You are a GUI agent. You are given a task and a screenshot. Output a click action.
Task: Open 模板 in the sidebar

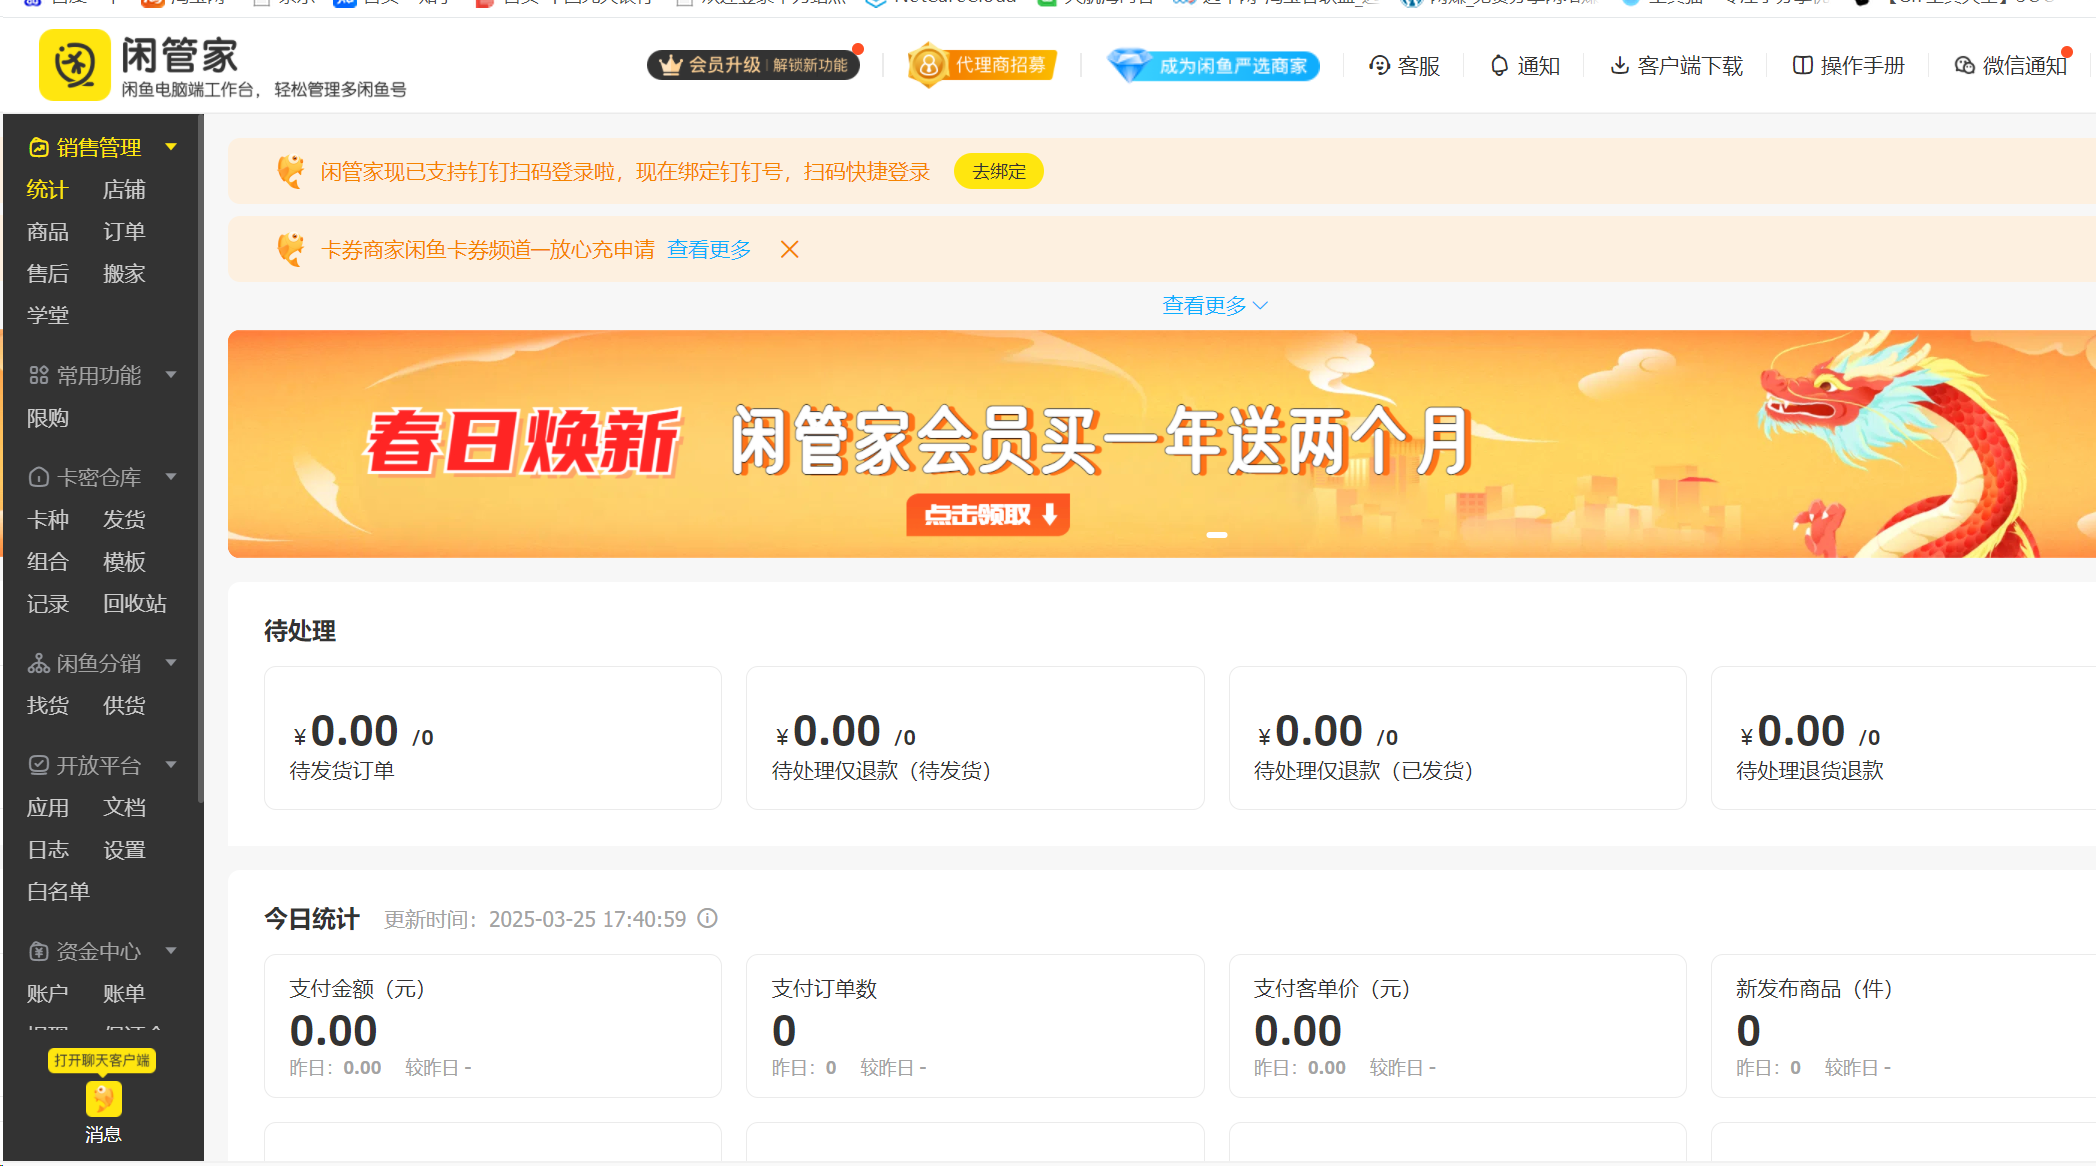(124, 562)
